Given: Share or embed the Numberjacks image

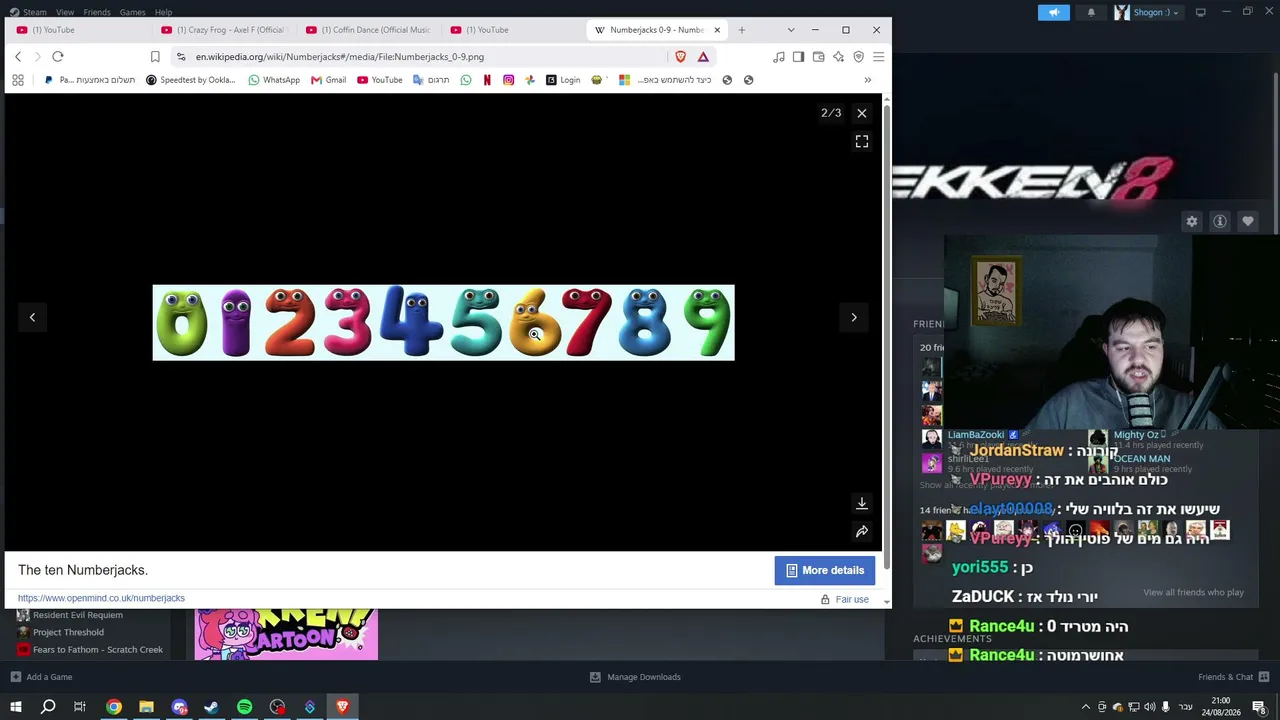Looking at the screenshot, I should 862,531.
